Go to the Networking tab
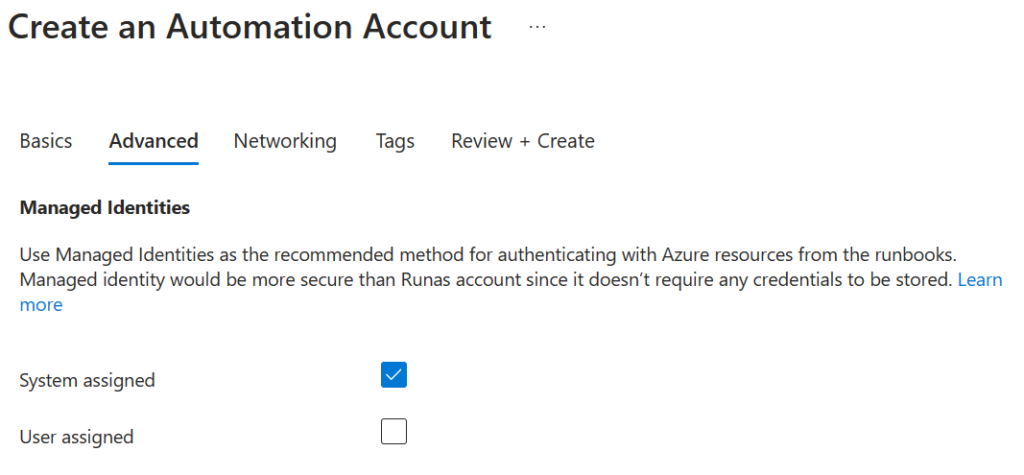Screen dimensions: 1024x475 [x=285, y=141]
